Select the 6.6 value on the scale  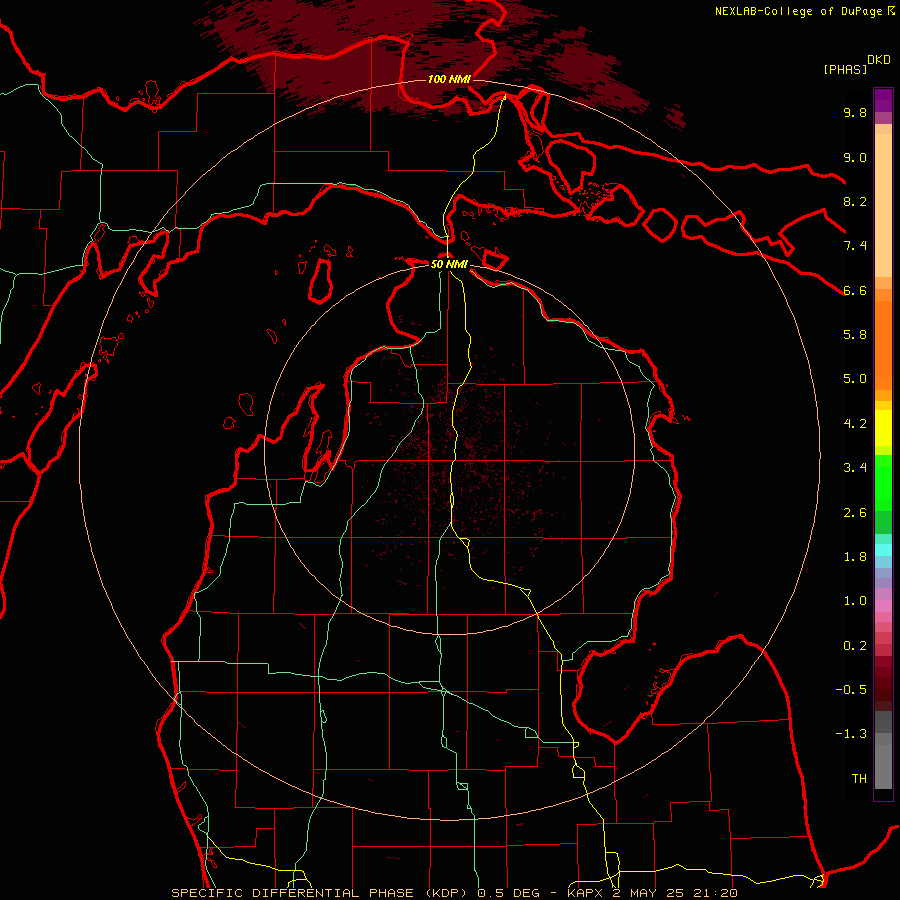(x=855, y=290)
